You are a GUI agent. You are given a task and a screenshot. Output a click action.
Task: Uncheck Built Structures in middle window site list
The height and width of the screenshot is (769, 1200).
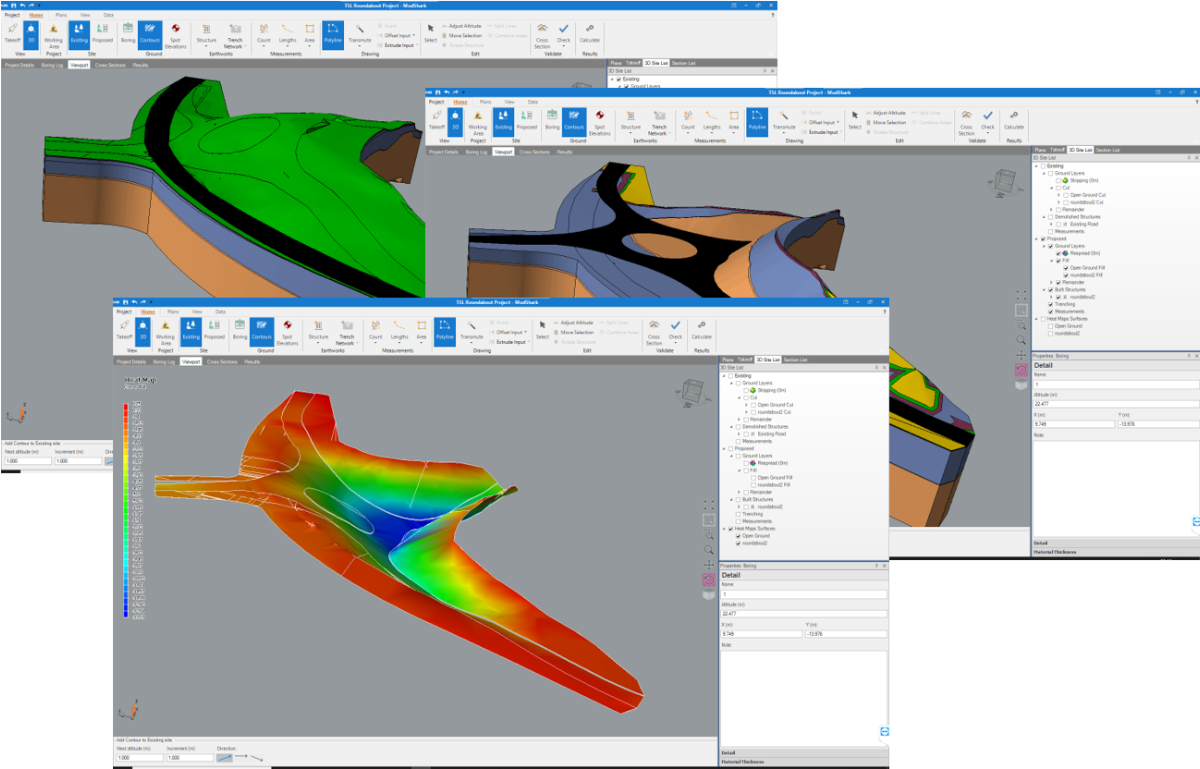pos(1051,289)
